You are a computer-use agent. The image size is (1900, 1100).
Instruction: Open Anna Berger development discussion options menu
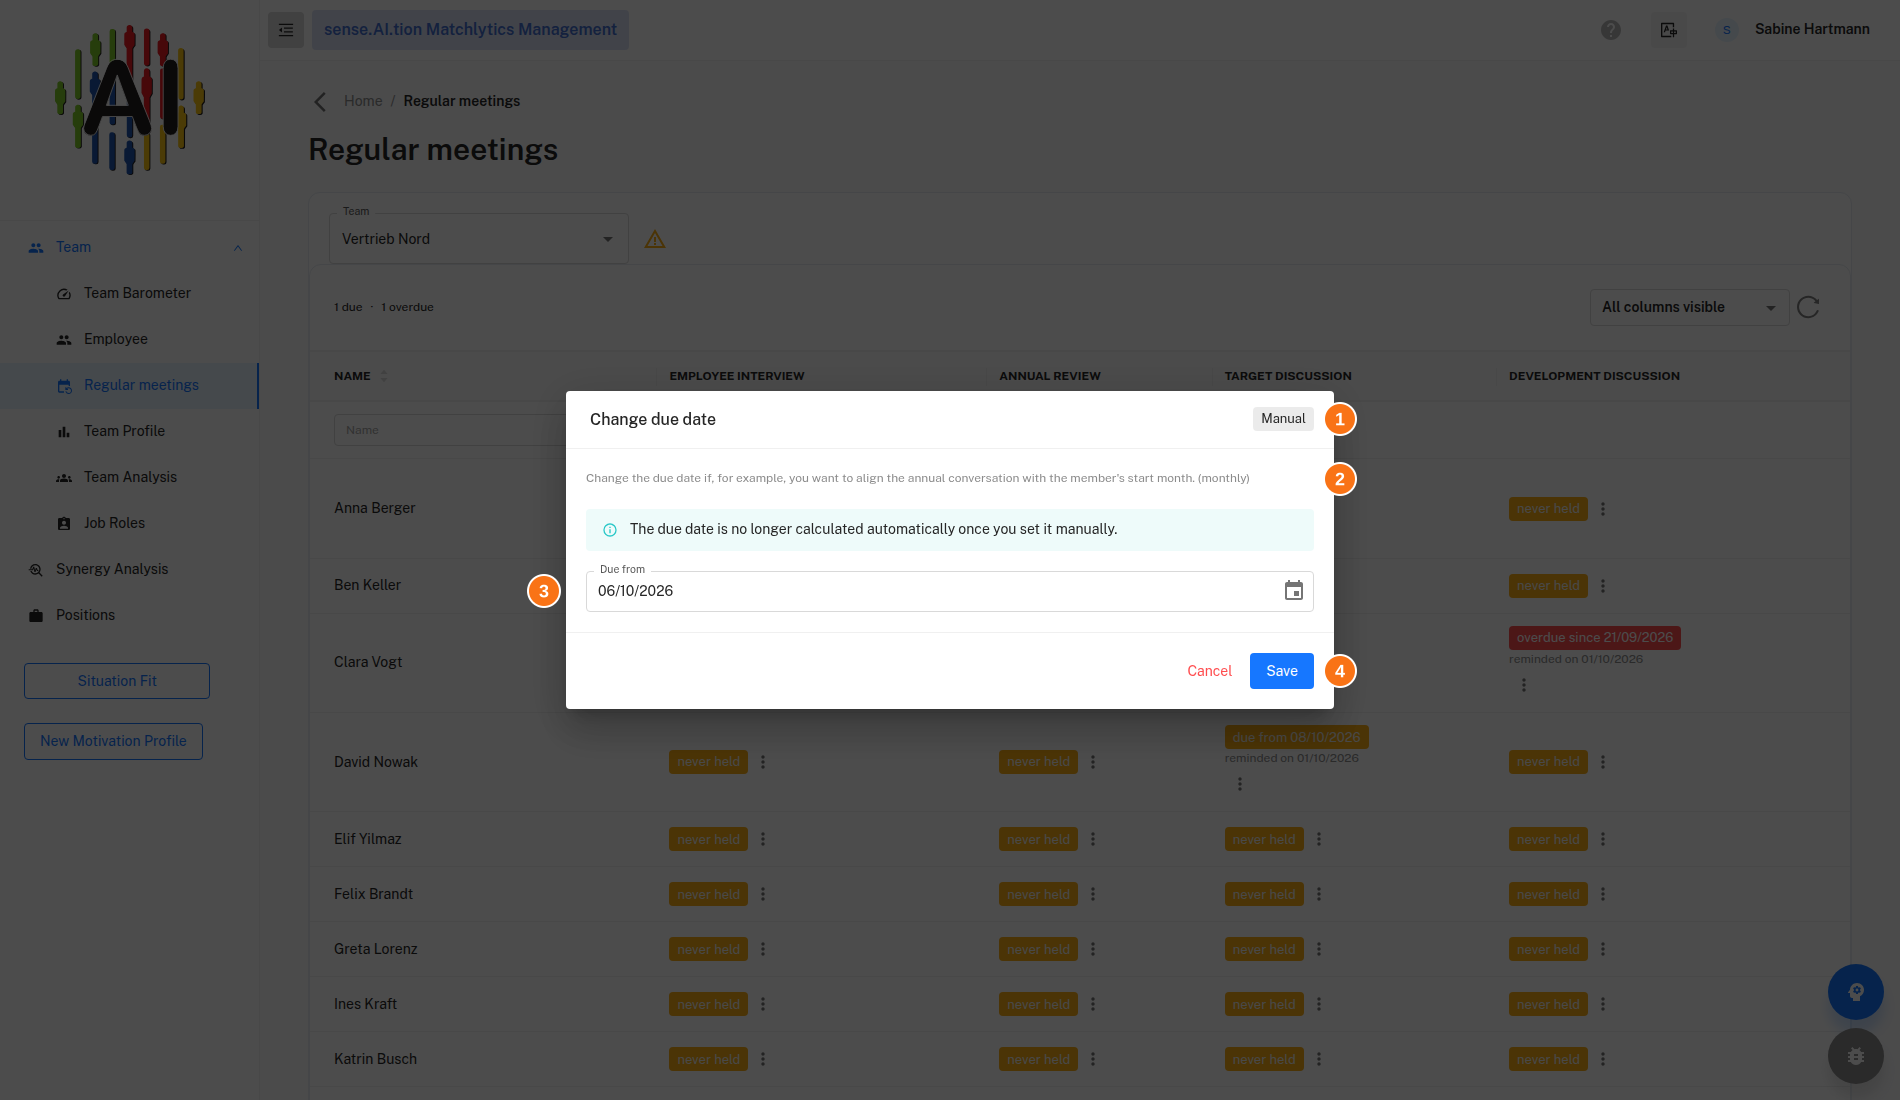click(x=1603, y=509)
